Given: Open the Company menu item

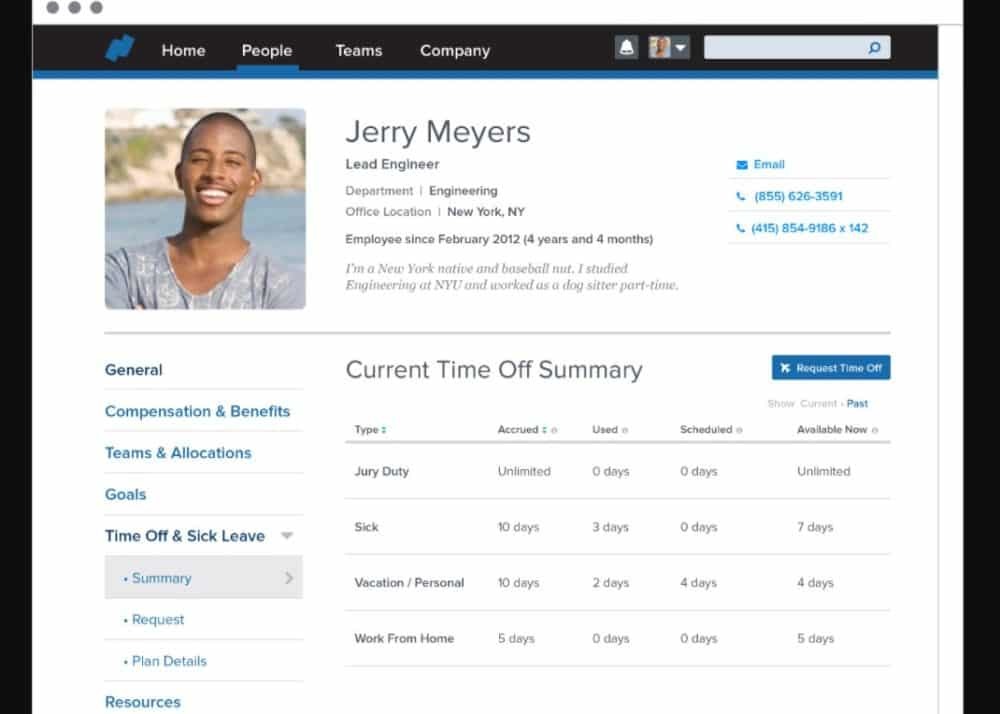Looking at the screenshot, I should (455, 50).
